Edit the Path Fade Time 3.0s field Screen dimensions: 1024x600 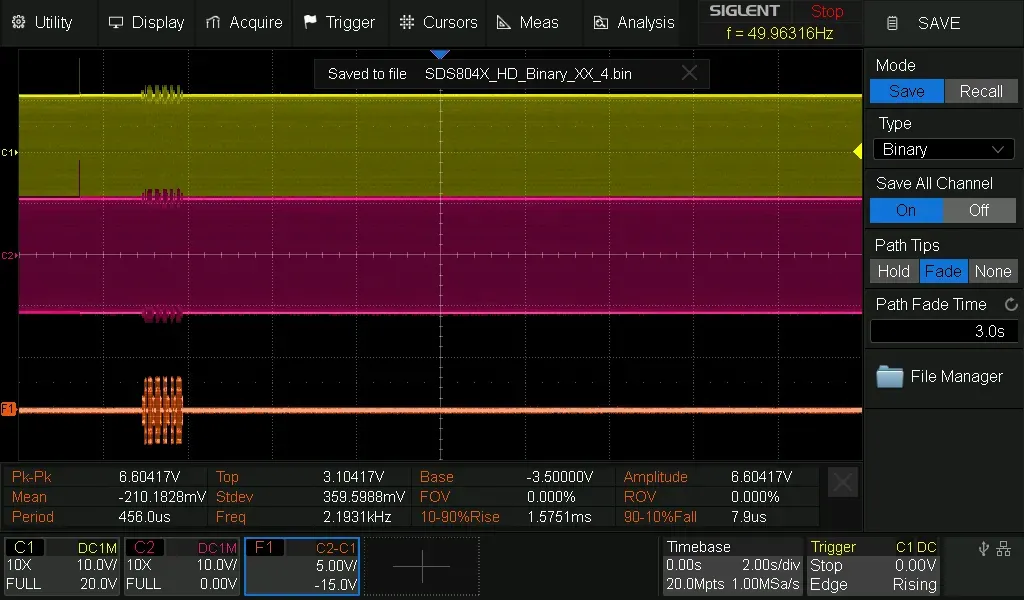tap(943, 331)
